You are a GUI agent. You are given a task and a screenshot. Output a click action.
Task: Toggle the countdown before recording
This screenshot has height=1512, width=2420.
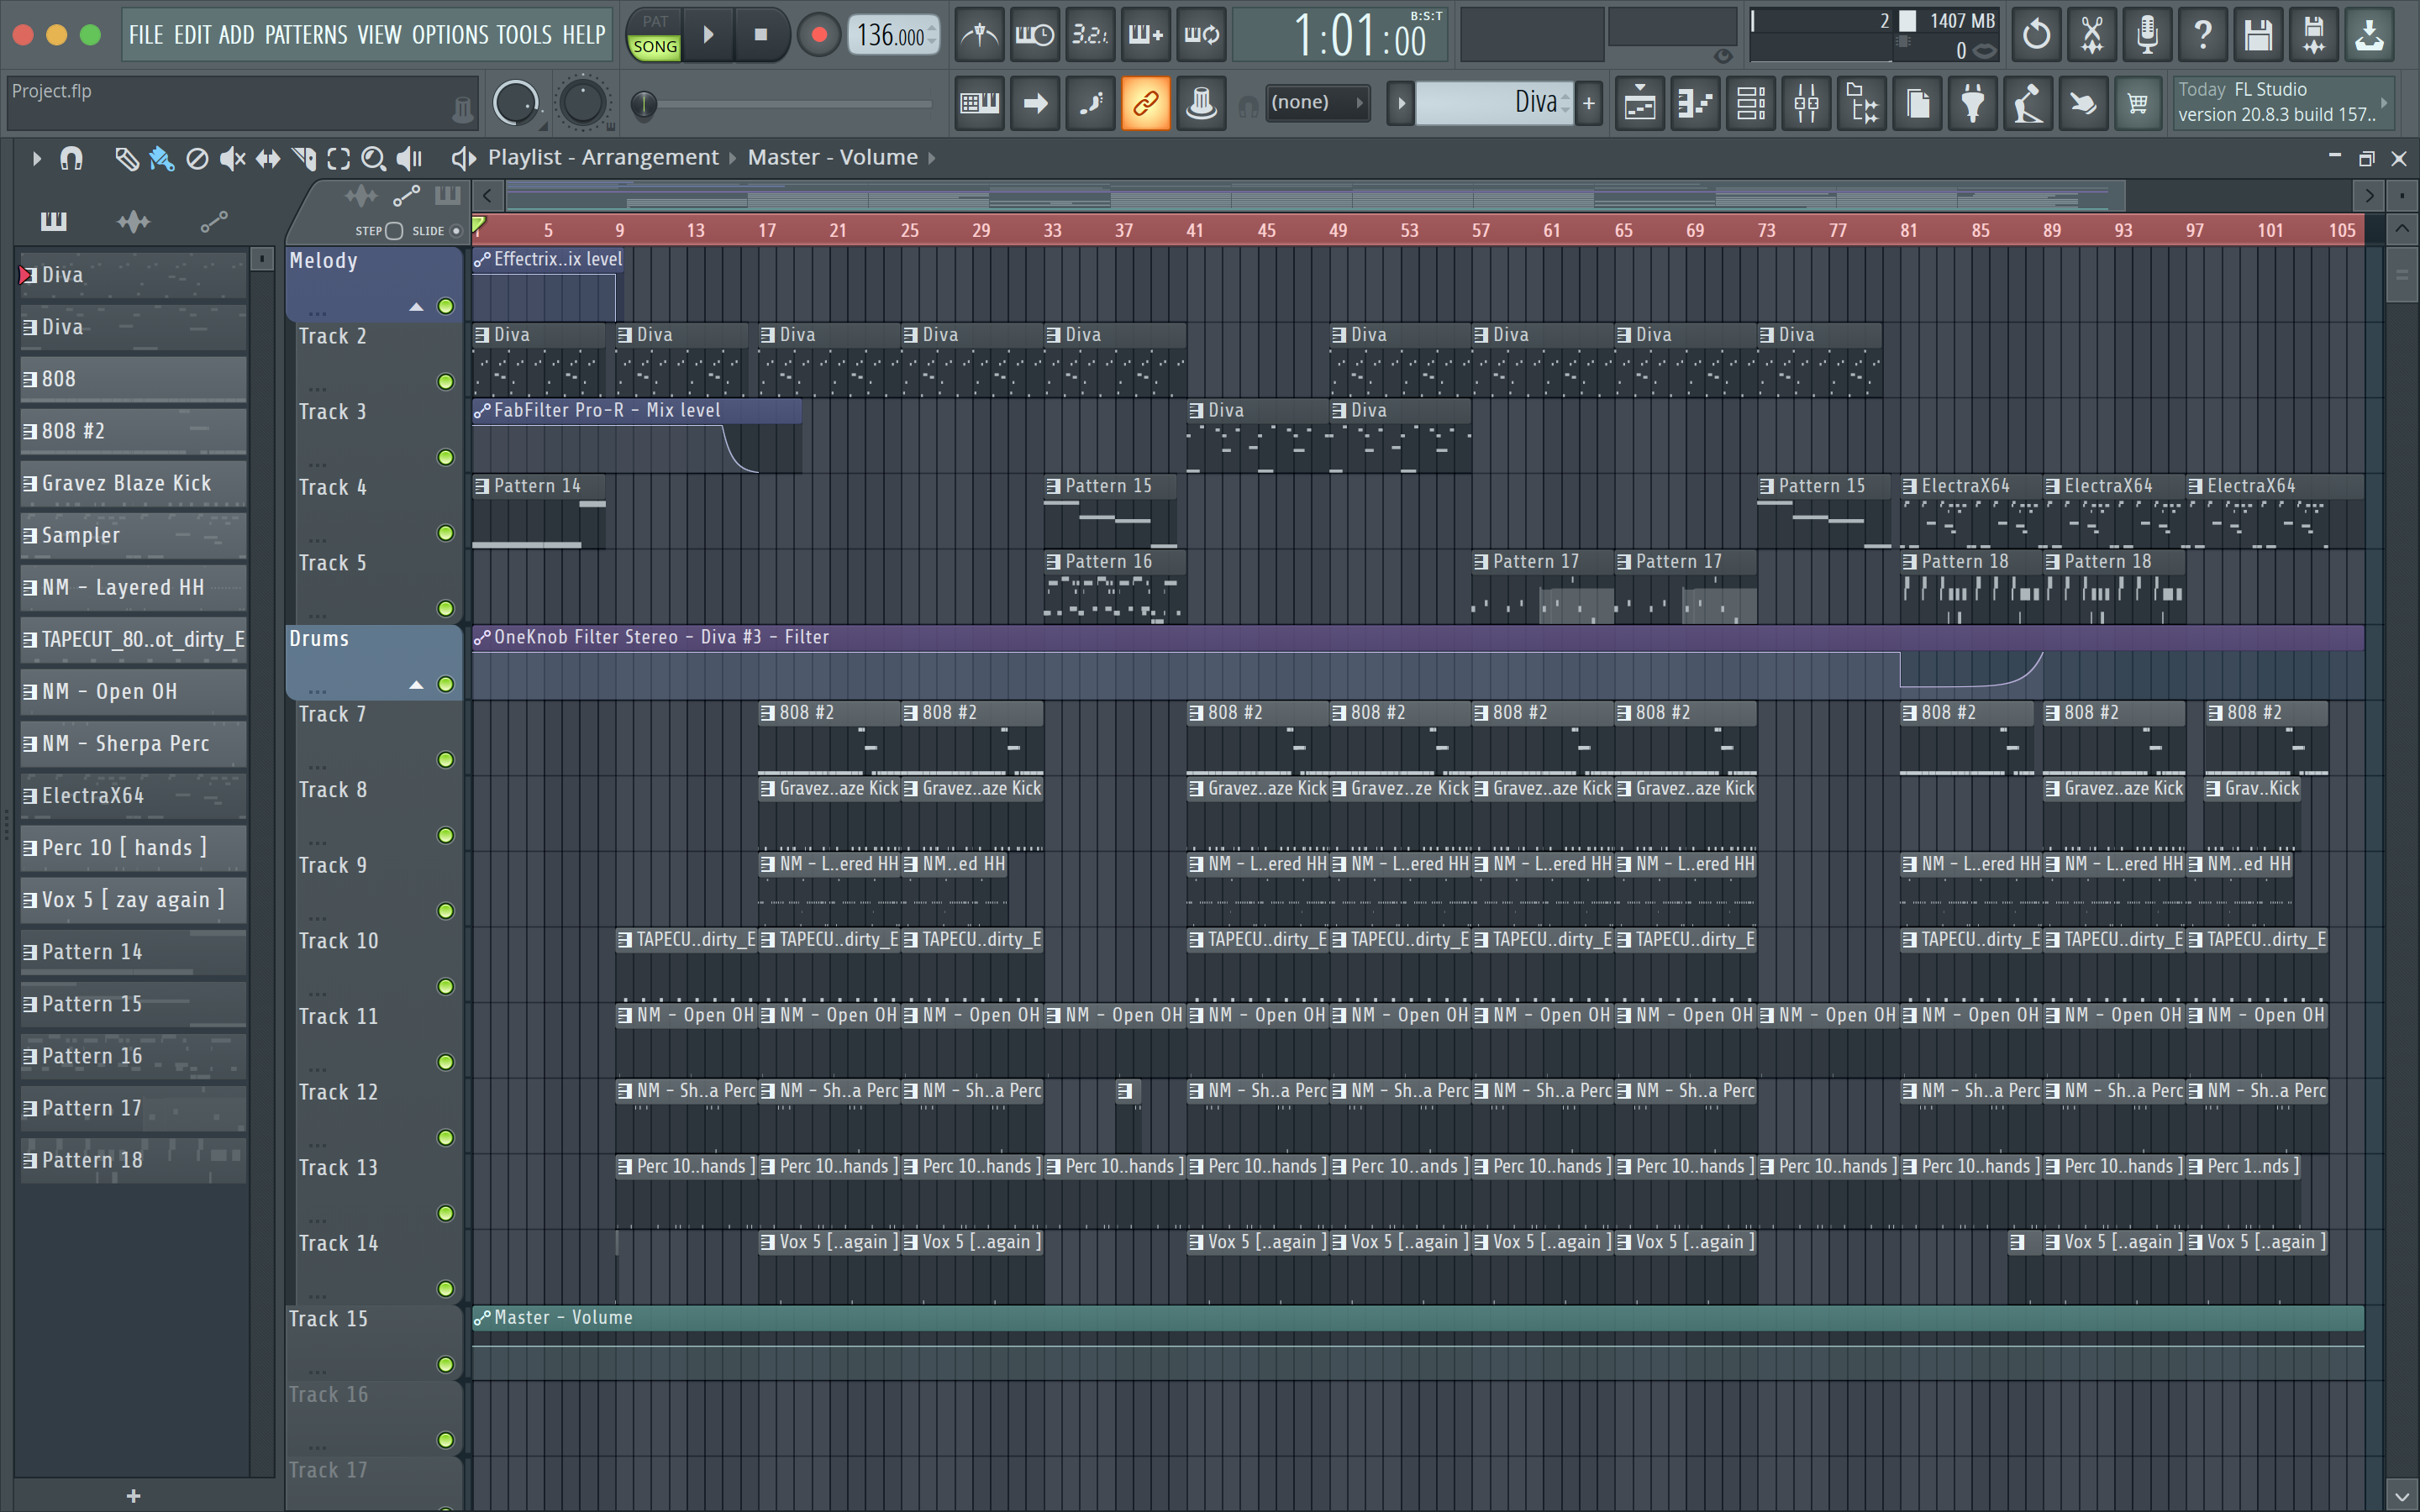(1090, 36)
